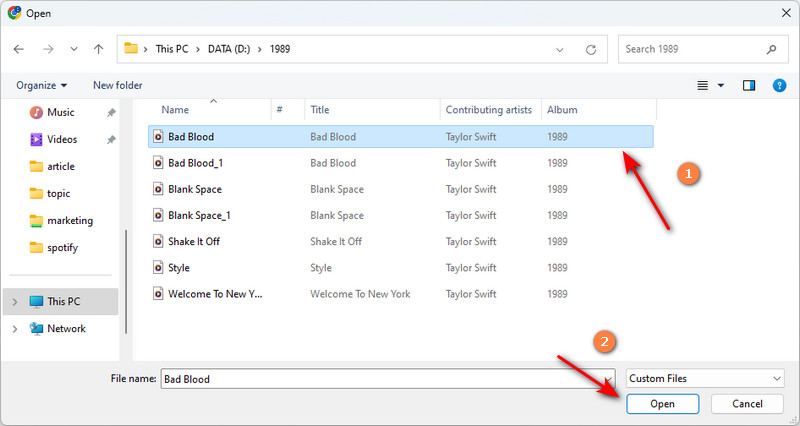Select the Style file
This screenshot has height=426, width=800.
pos(401,268)
